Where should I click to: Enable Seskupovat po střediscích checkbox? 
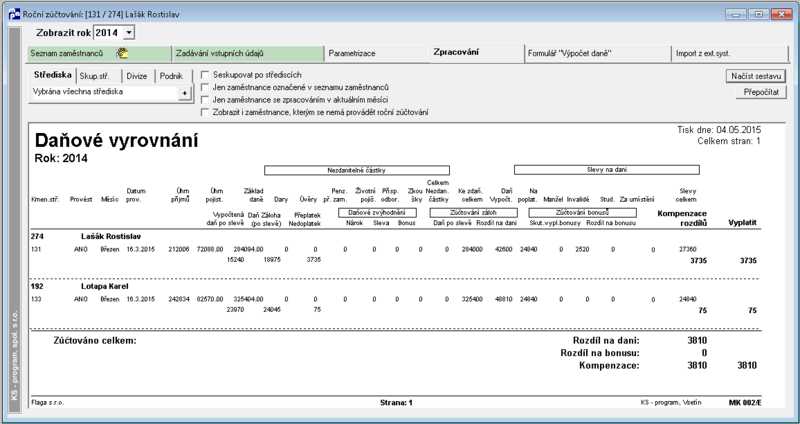point(205,75)
